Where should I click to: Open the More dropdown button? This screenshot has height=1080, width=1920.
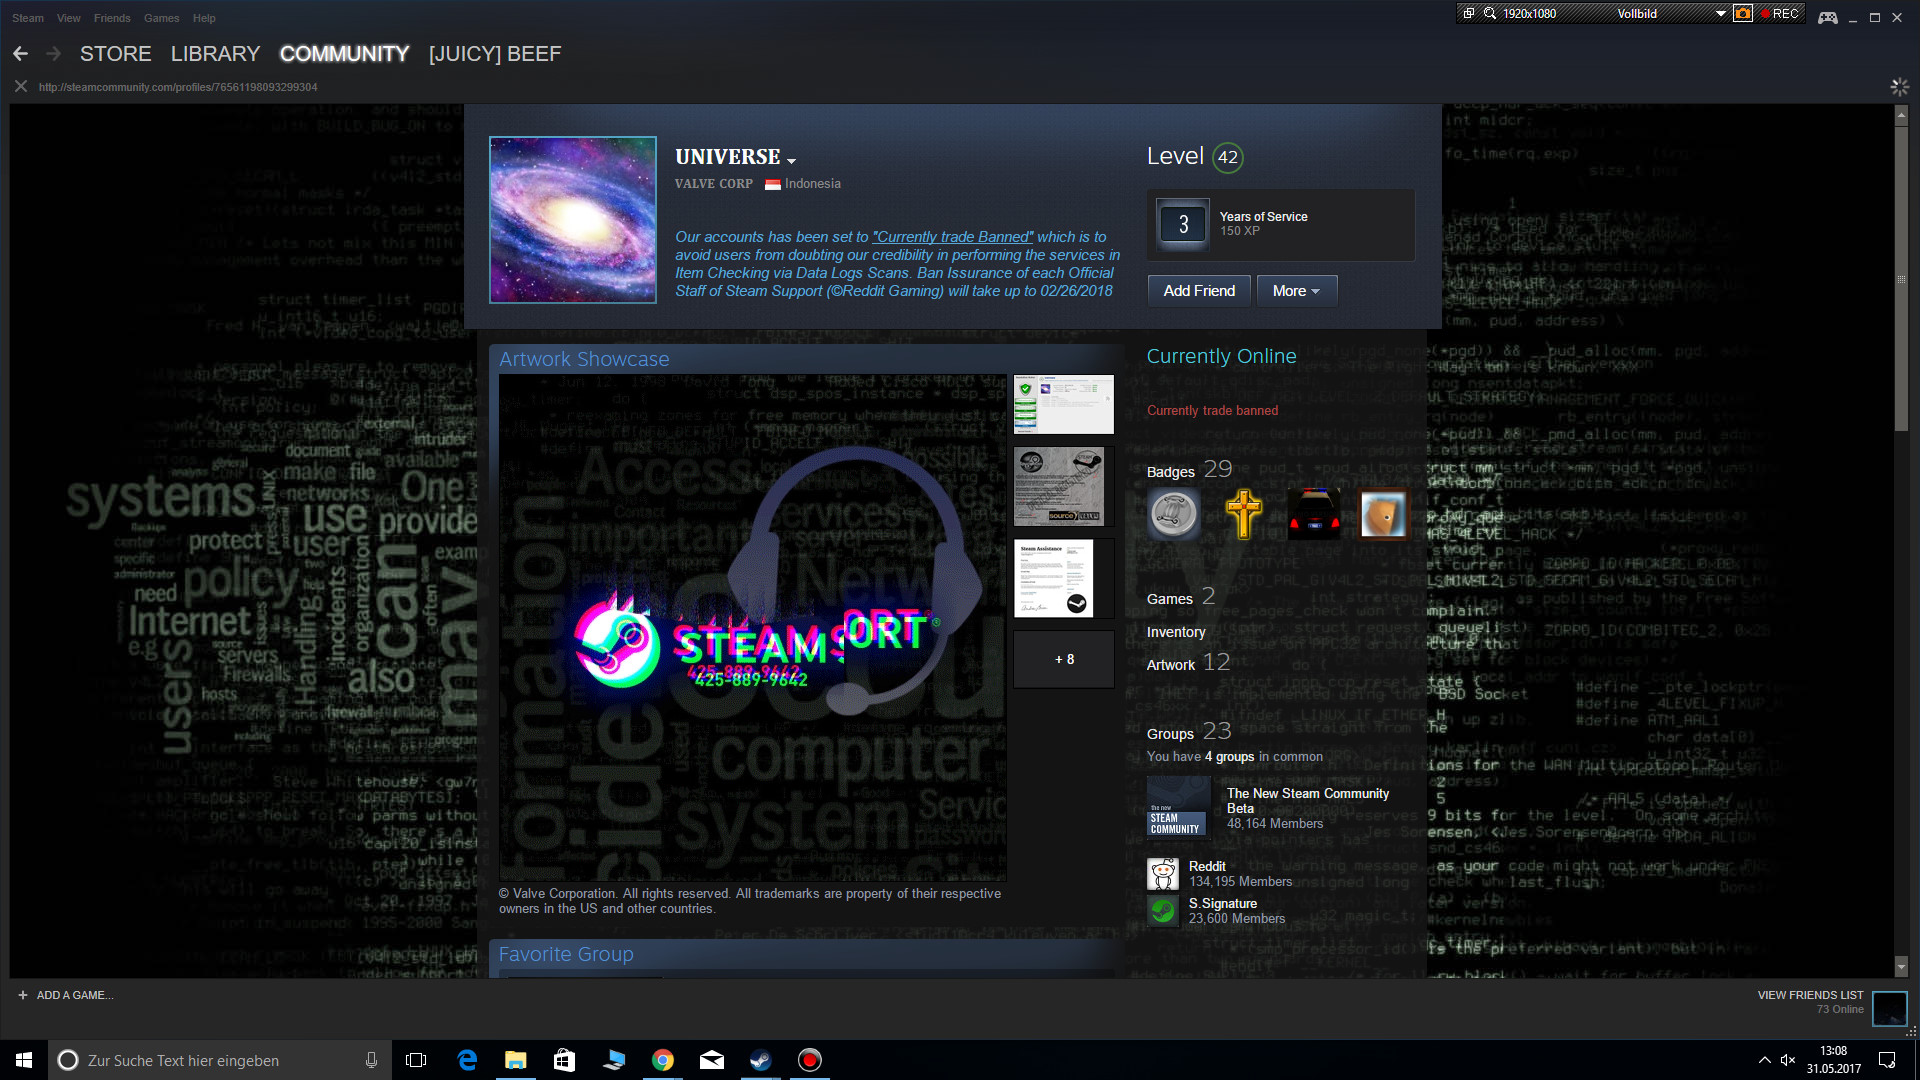coord(1296,291)
